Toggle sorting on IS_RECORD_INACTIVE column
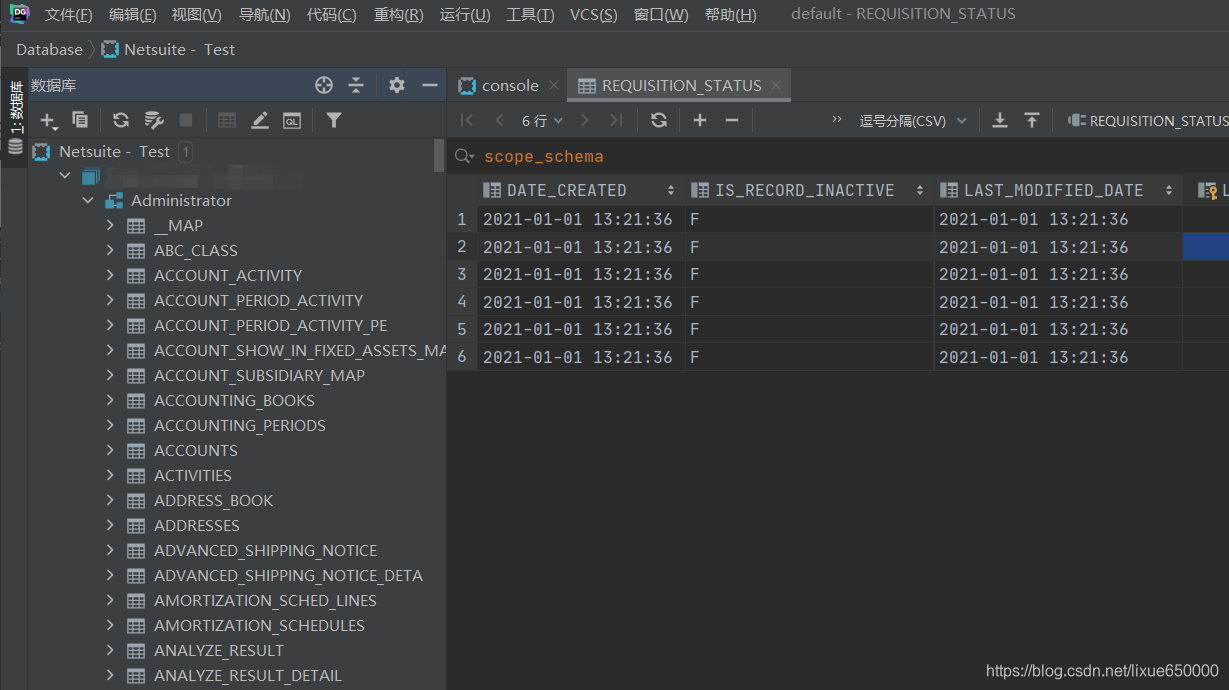The image size is (1229, 690). pyautogui.click(x=918, y=189)
